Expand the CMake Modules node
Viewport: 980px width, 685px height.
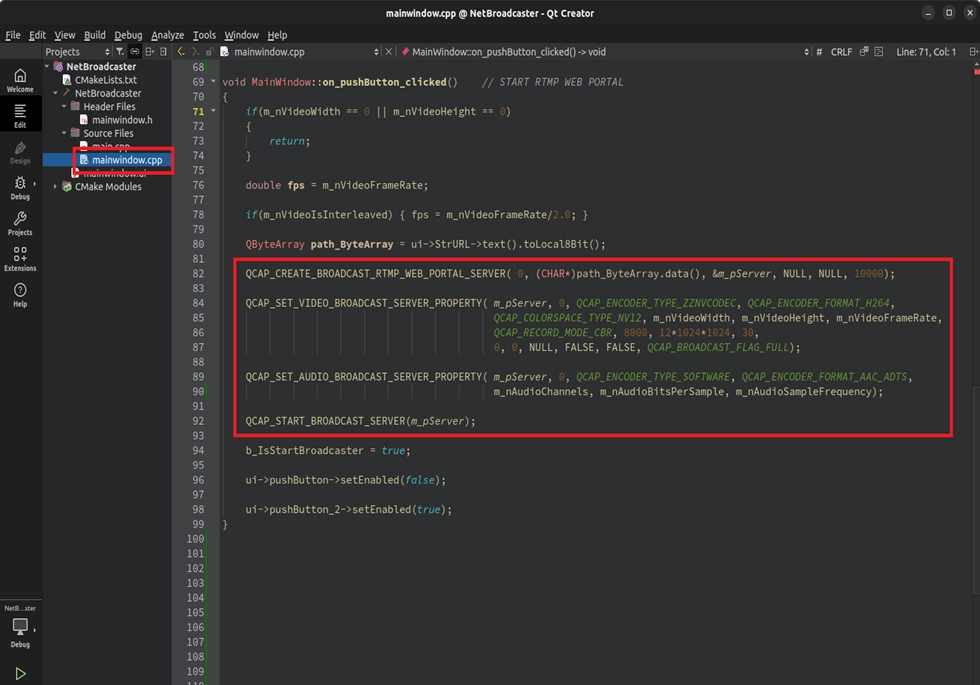tap(56, 186)
